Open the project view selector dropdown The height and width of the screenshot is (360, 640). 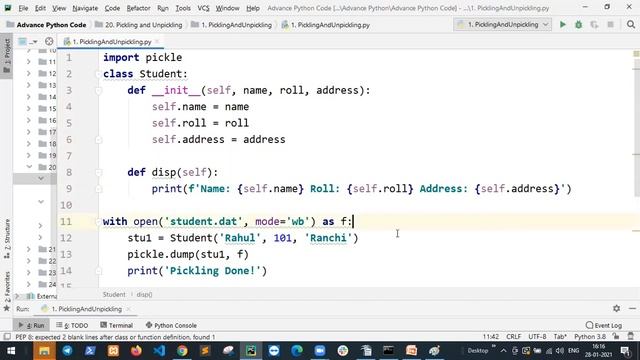(x=28, y=41)
